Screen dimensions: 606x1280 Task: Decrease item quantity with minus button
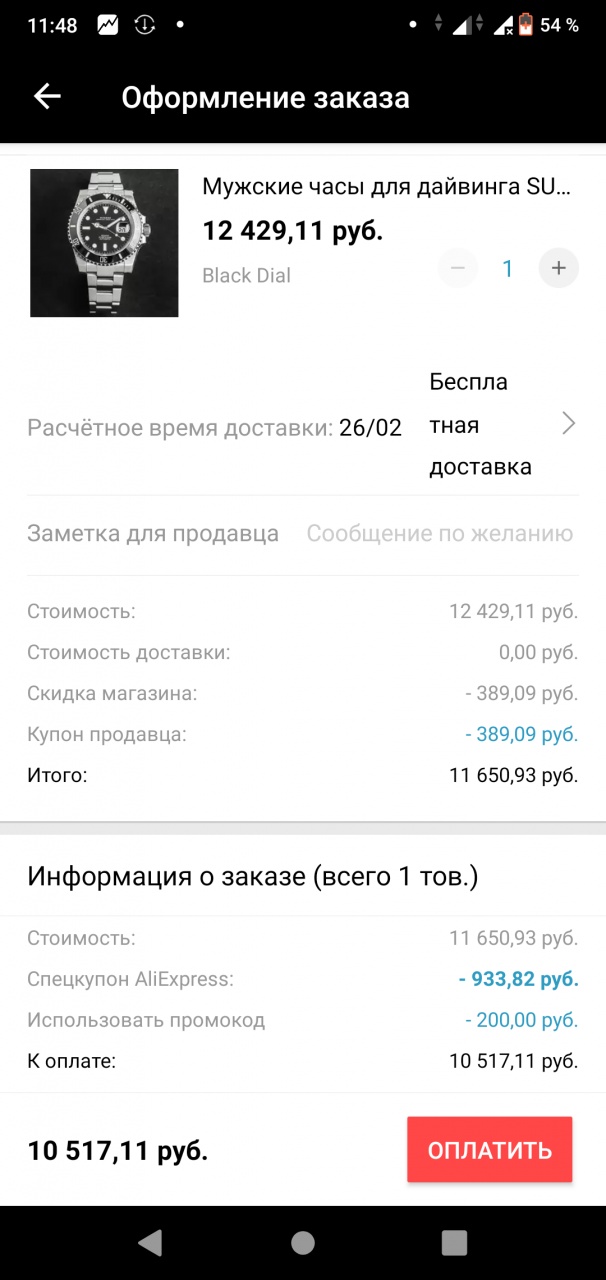tap(457, 268)
